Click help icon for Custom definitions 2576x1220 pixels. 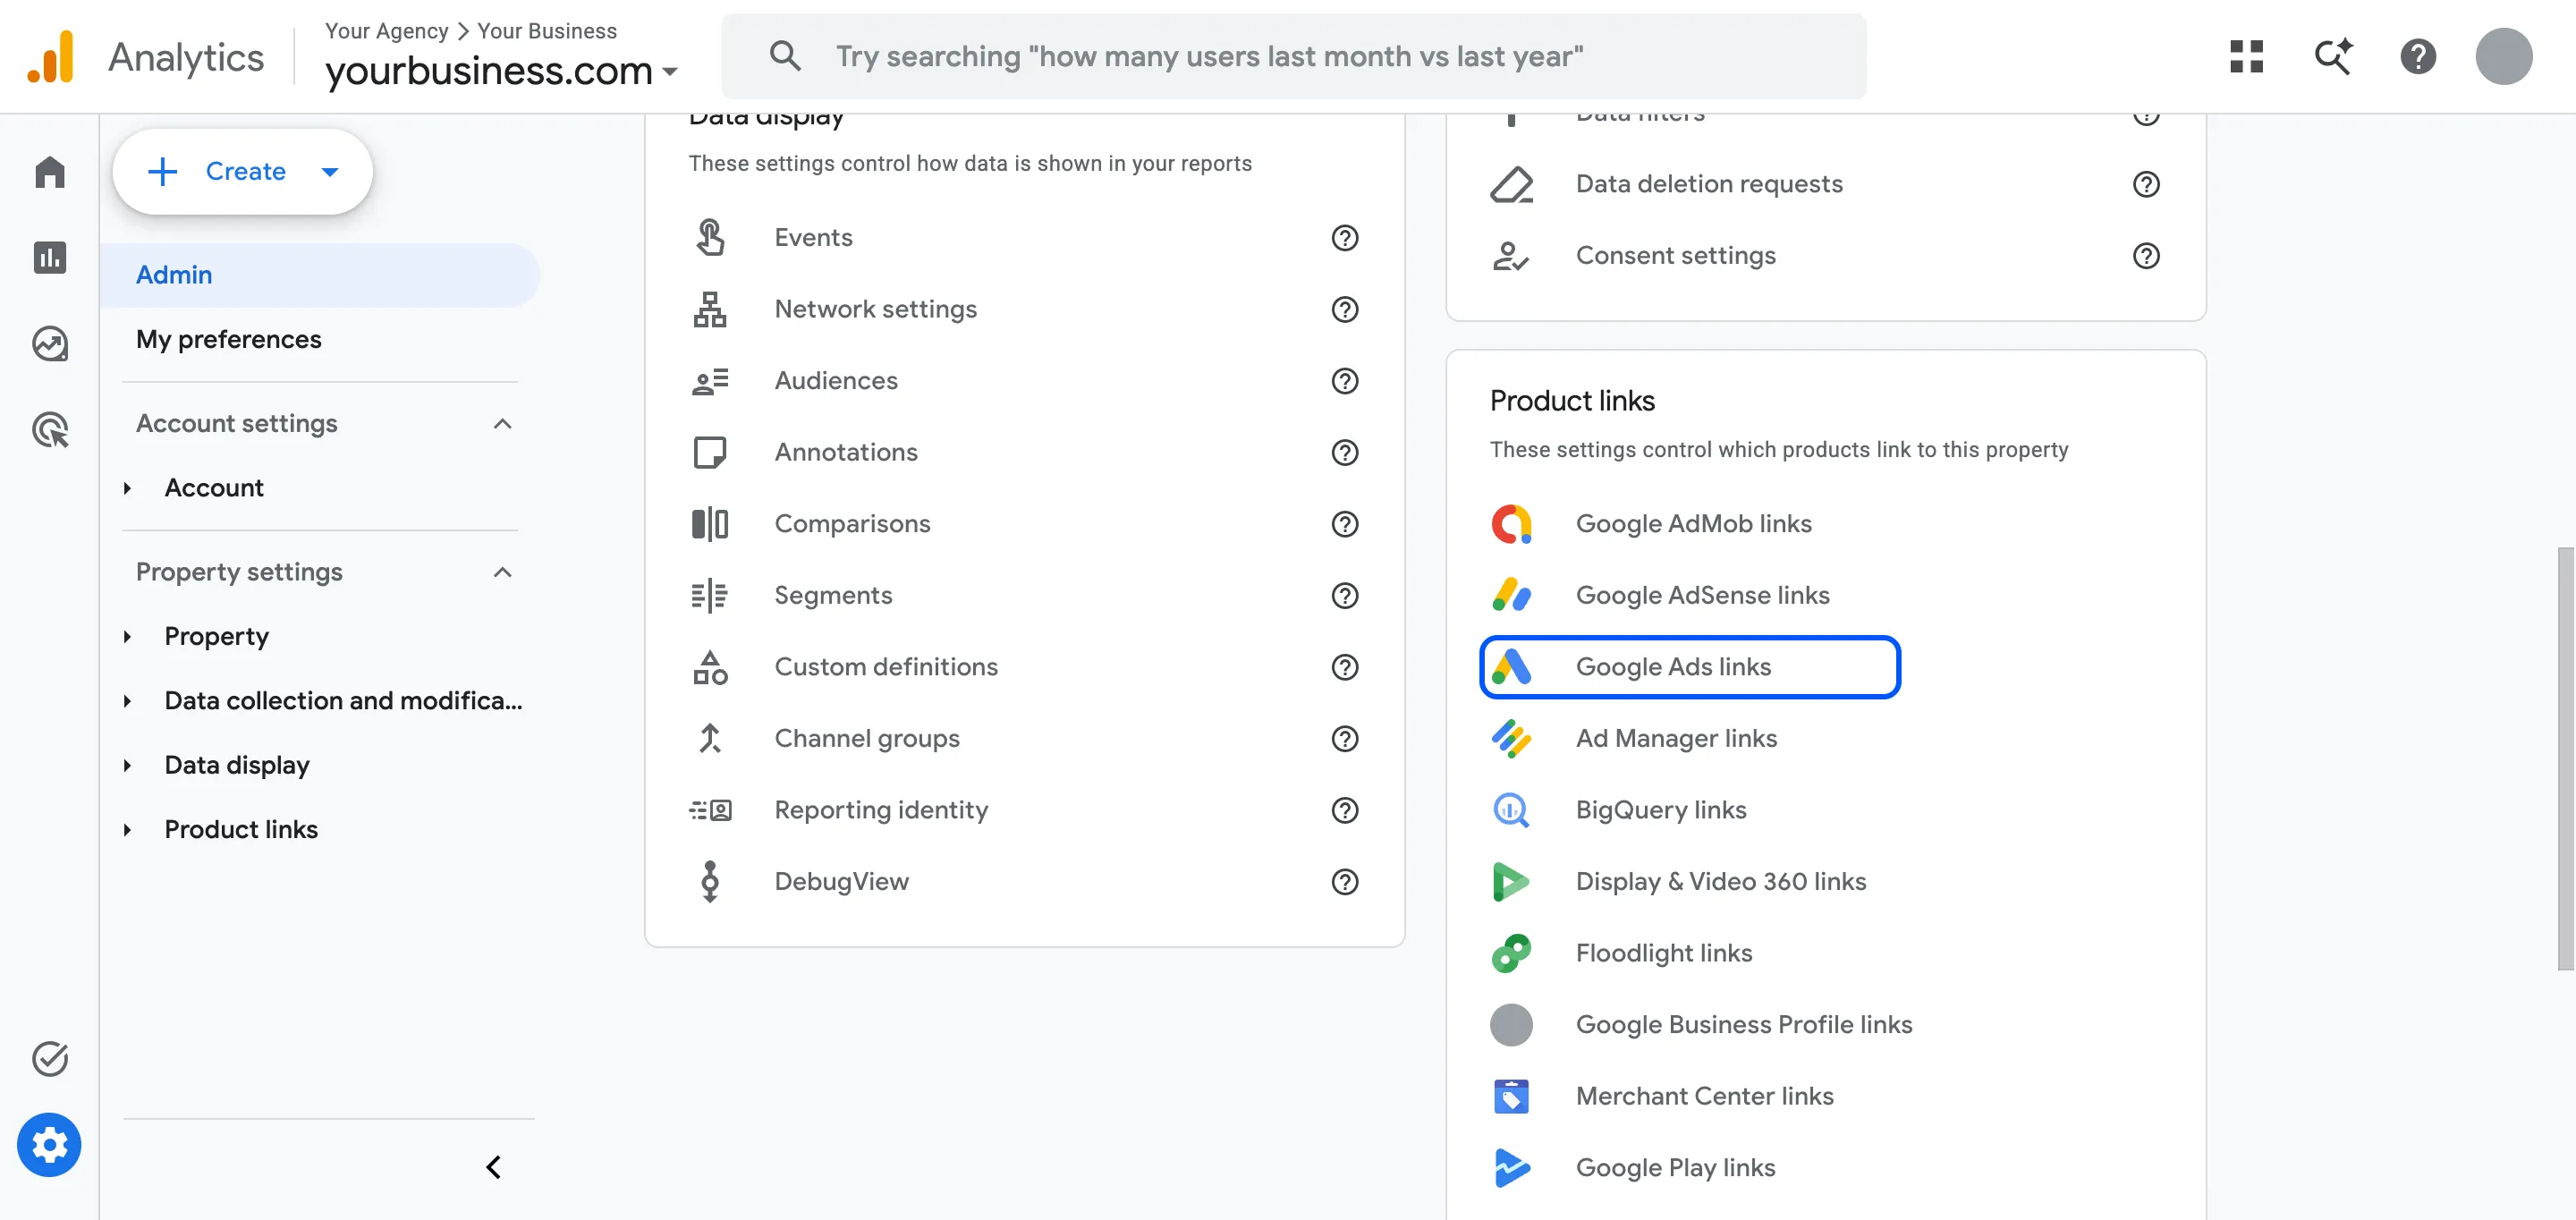[1344, 666]
